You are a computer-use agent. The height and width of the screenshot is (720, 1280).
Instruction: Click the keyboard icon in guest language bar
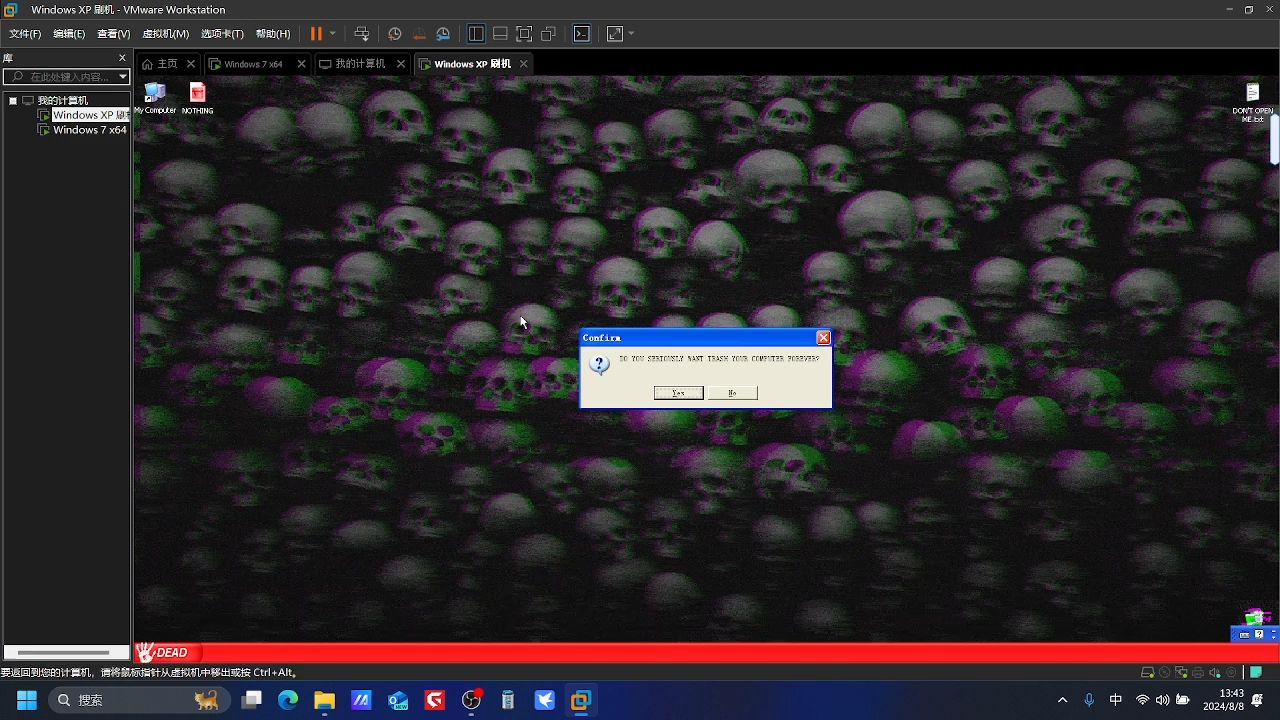click(x=1244, y=635)
